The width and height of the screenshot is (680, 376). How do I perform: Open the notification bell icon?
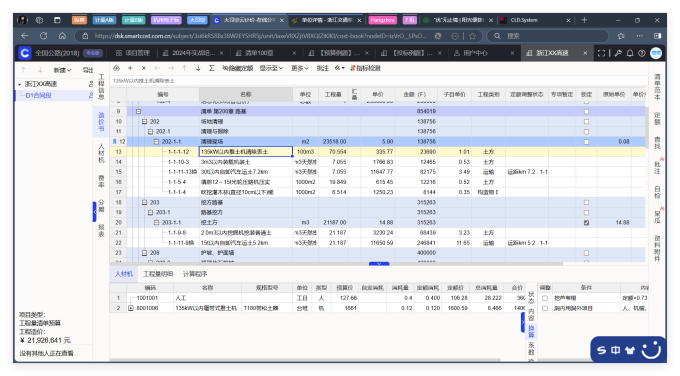coord(630,53)
